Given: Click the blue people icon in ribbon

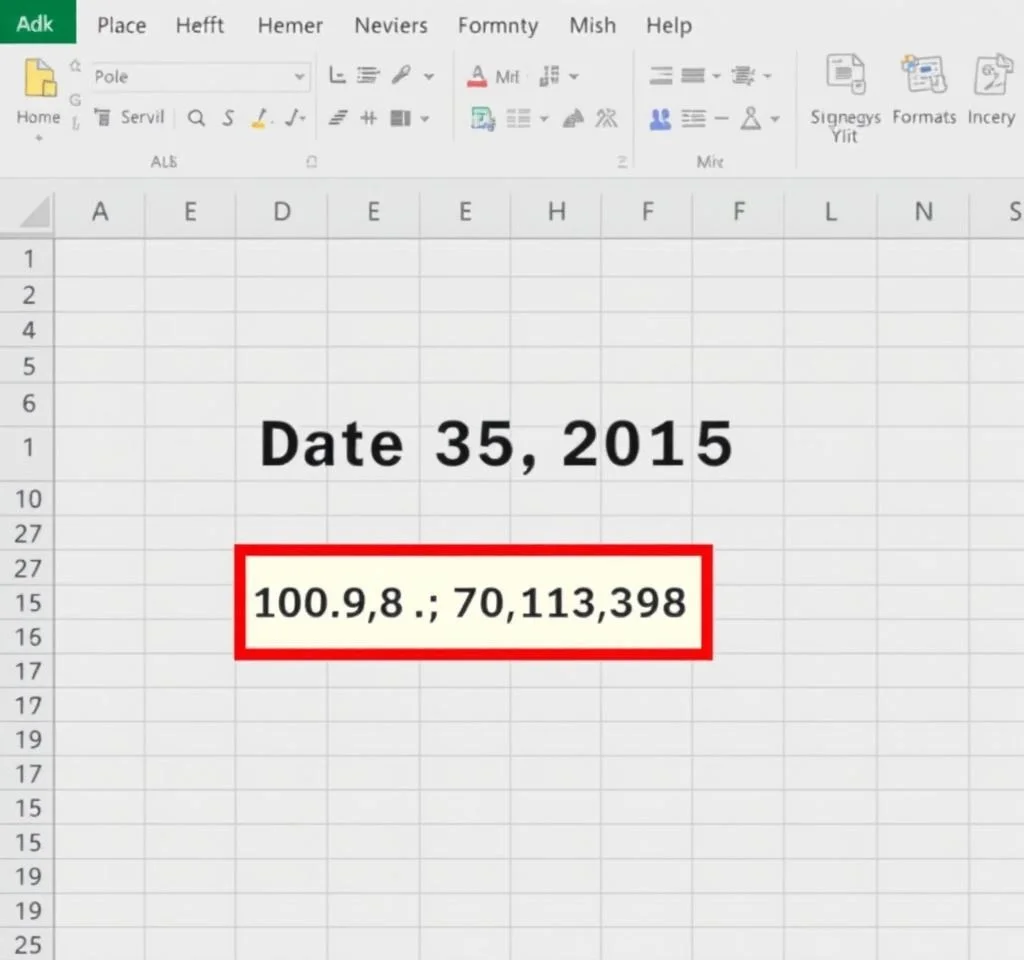Looking at the screenshot, I should pyautogui.click(x=660, y=120).
